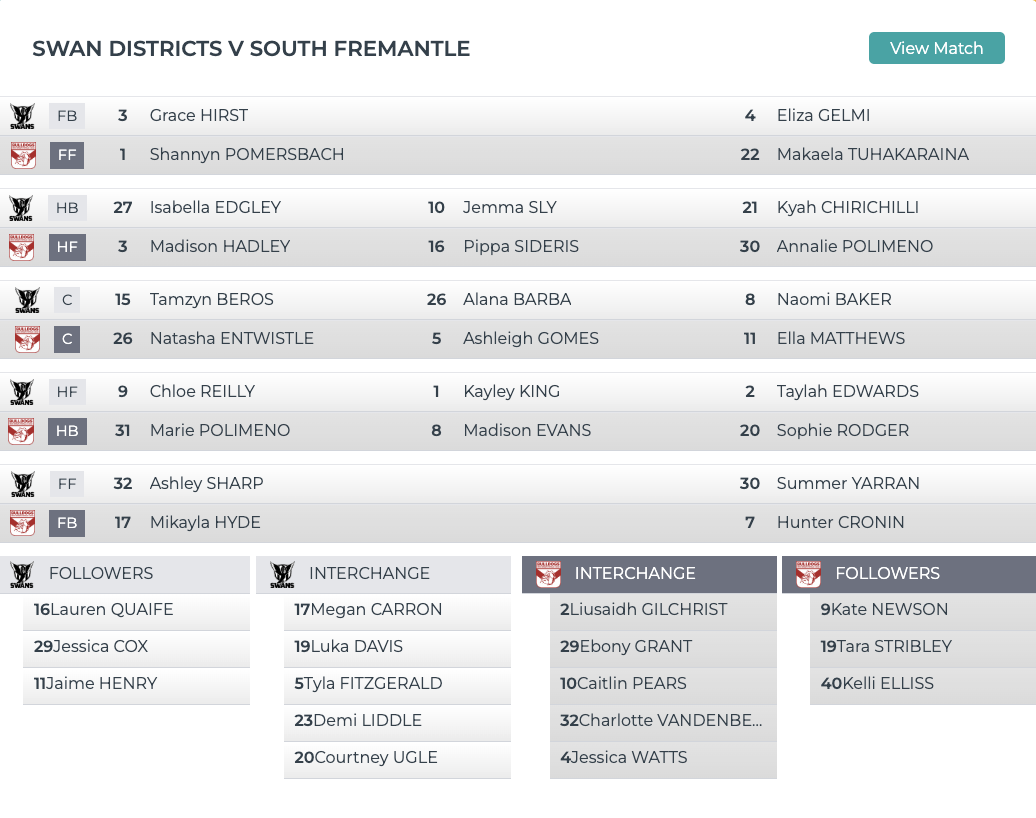Click Swans logo next to INTERCHANGE heading
The height and width of the screenshot is (818, 1036).
tap(282, 574)
